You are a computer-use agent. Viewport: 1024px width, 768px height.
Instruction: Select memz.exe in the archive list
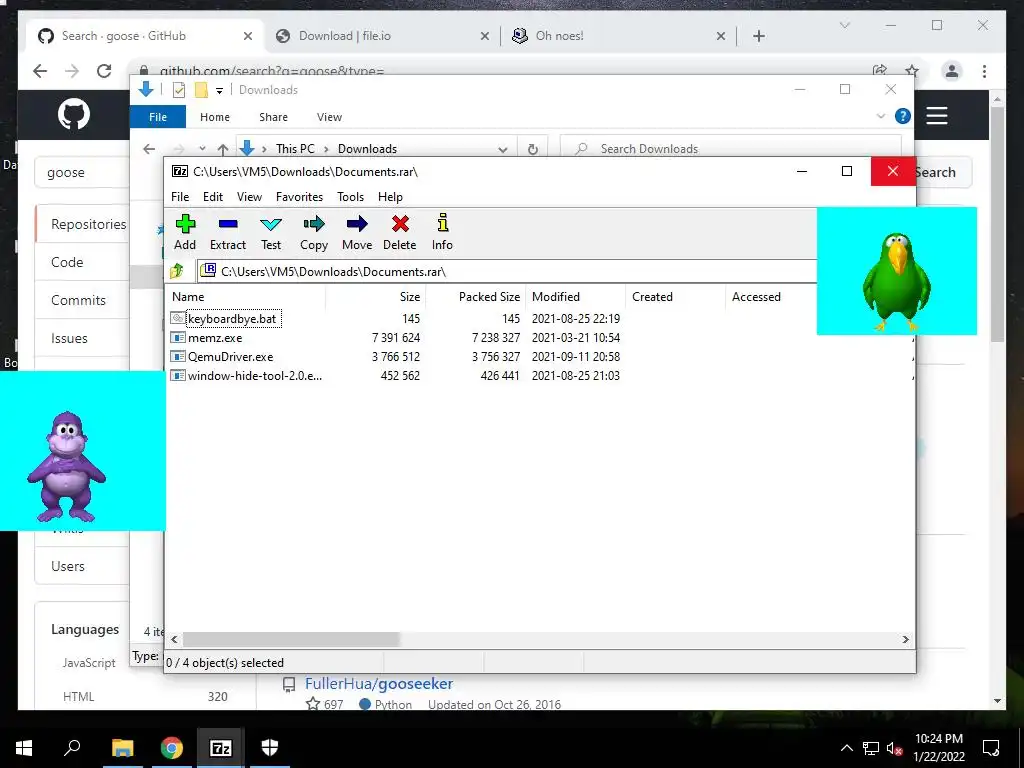(x=215, y=338)
